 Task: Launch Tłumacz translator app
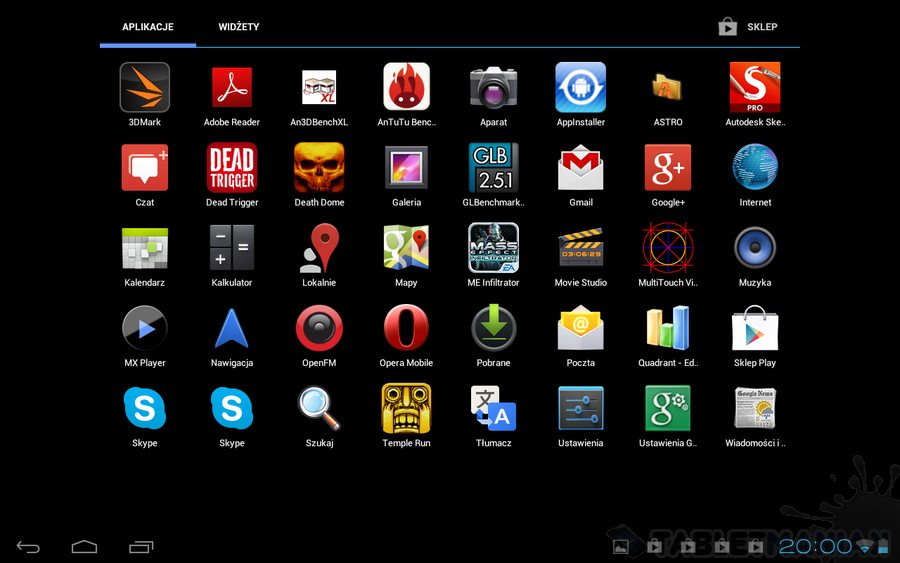[494, 408]
